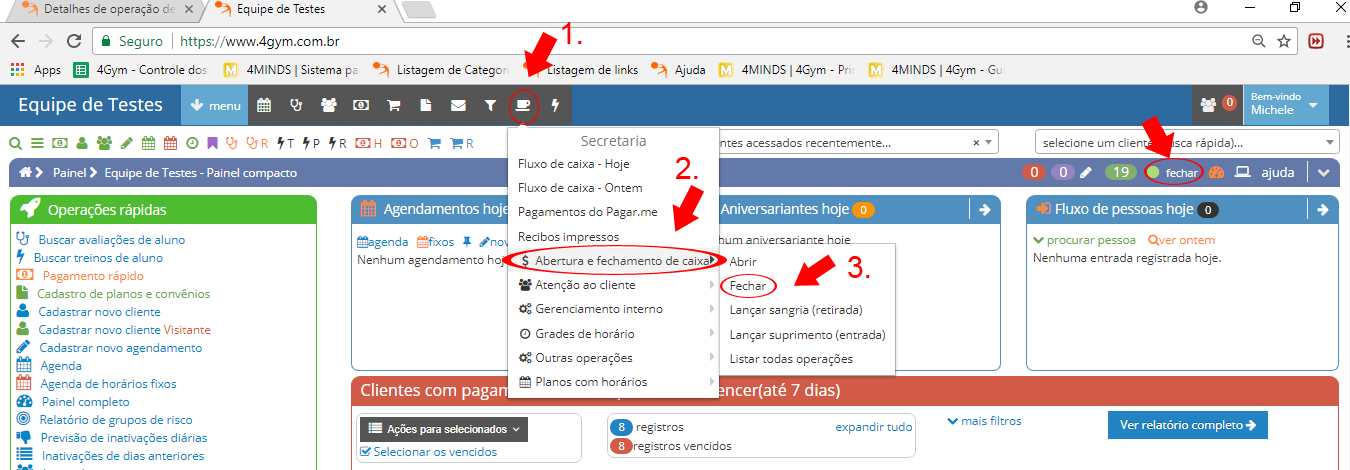Open 'Ações para selecionados' dropdown
The height and width of the screenshot is (470, 1350).
[x=443, y=429]
